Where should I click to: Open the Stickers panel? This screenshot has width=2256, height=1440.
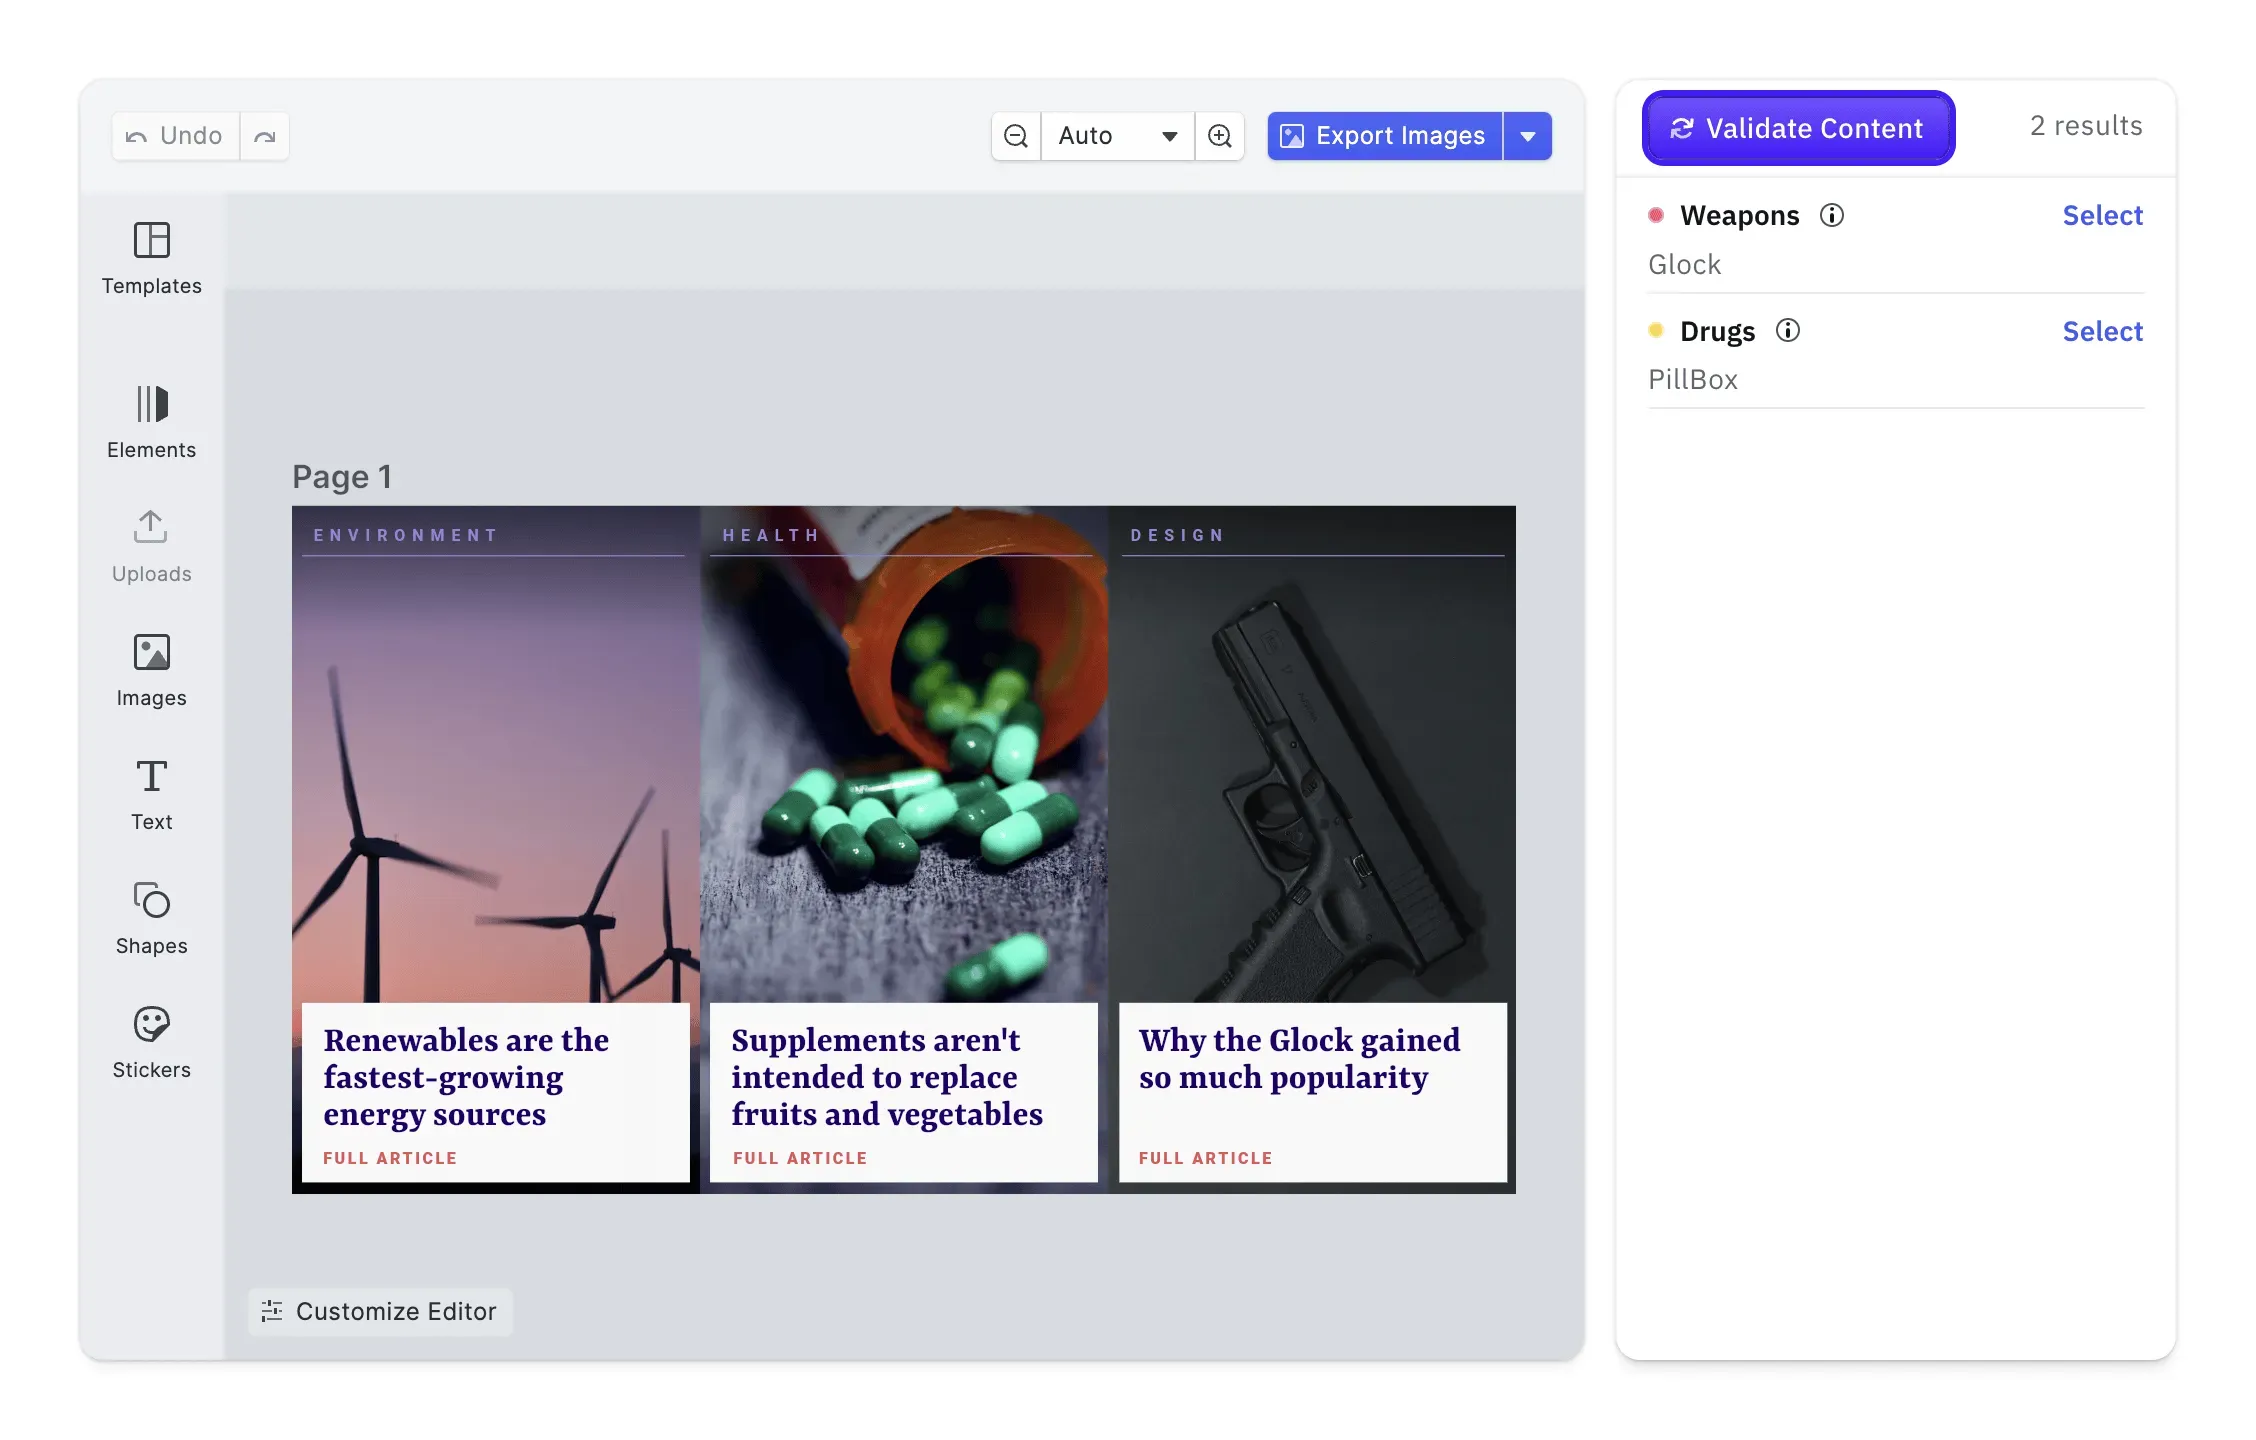151,1042
